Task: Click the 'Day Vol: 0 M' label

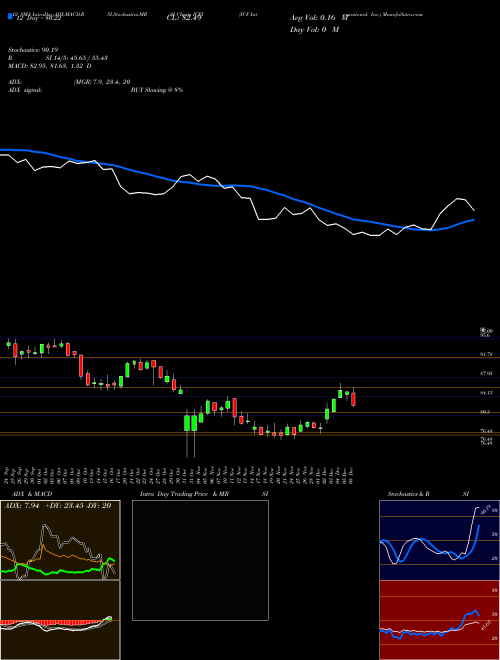Action: point(314,30)
